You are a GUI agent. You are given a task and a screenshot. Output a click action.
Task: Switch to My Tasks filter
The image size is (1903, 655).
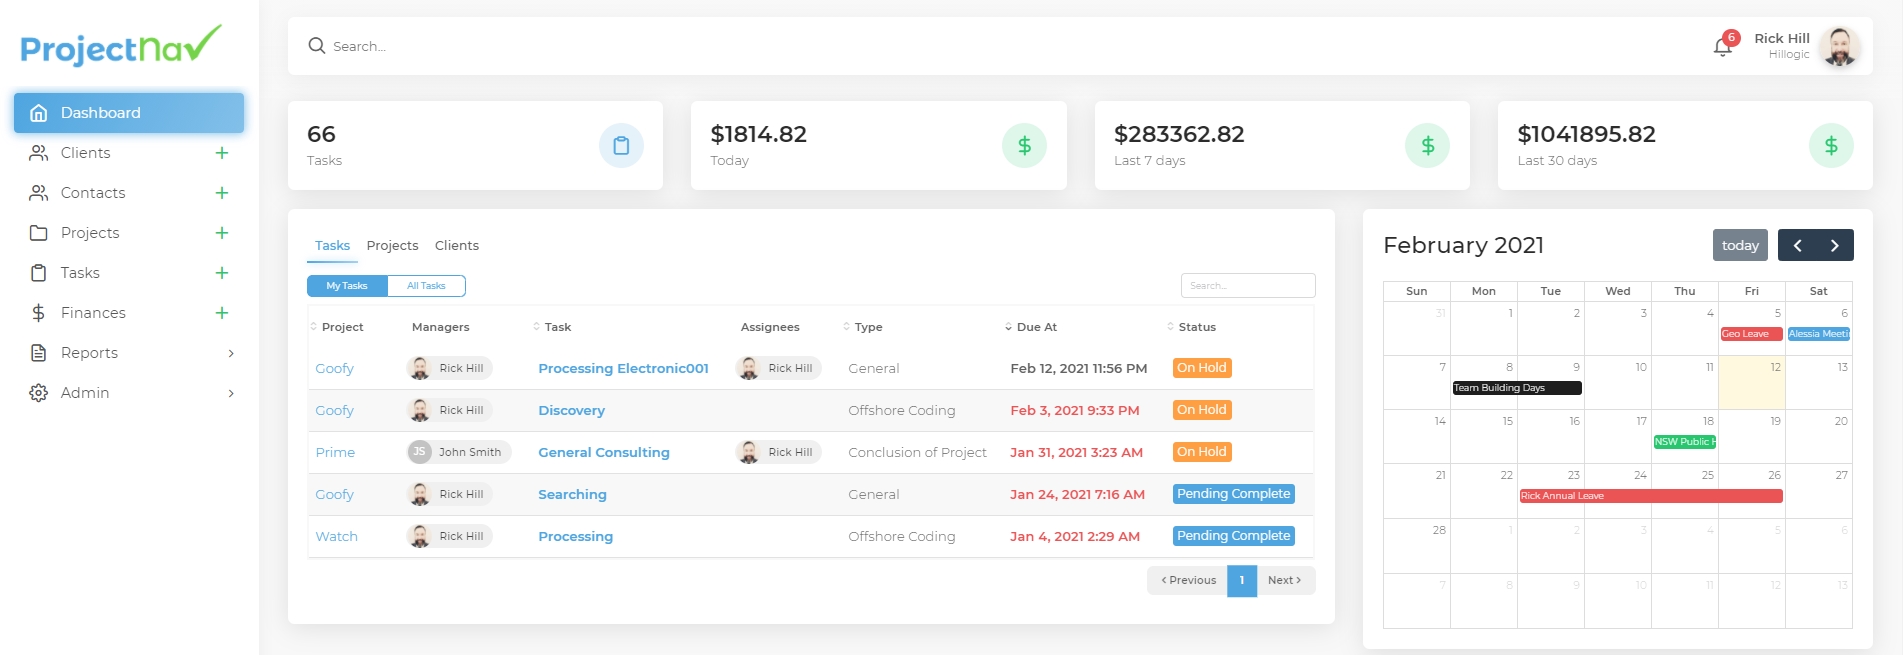point(347,286)
